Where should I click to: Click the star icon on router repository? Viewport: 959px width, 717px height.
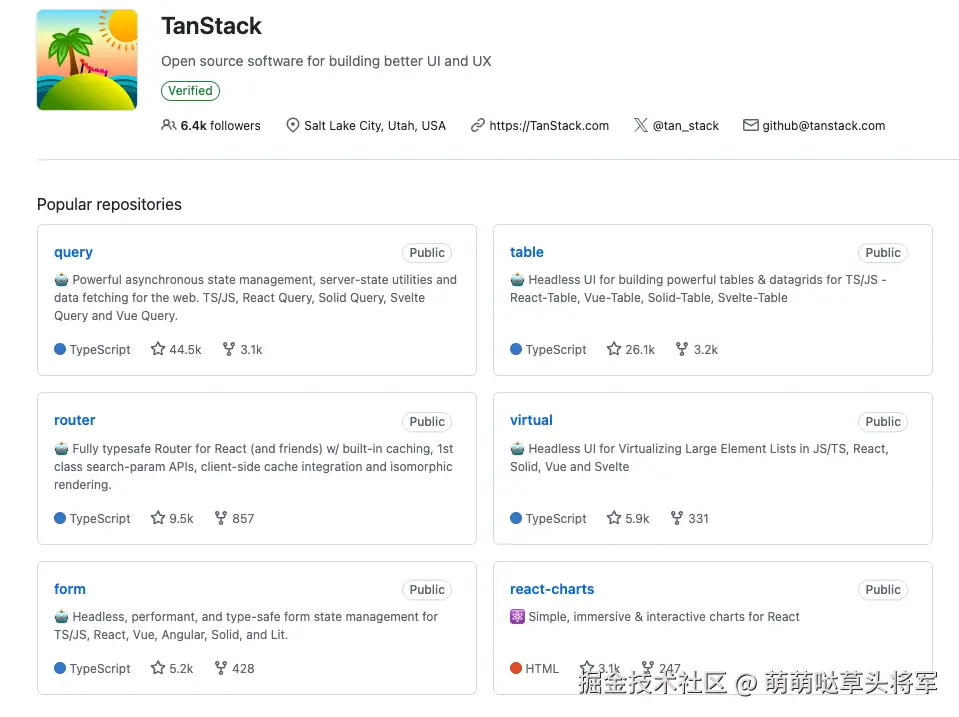(x=158, y=518)
